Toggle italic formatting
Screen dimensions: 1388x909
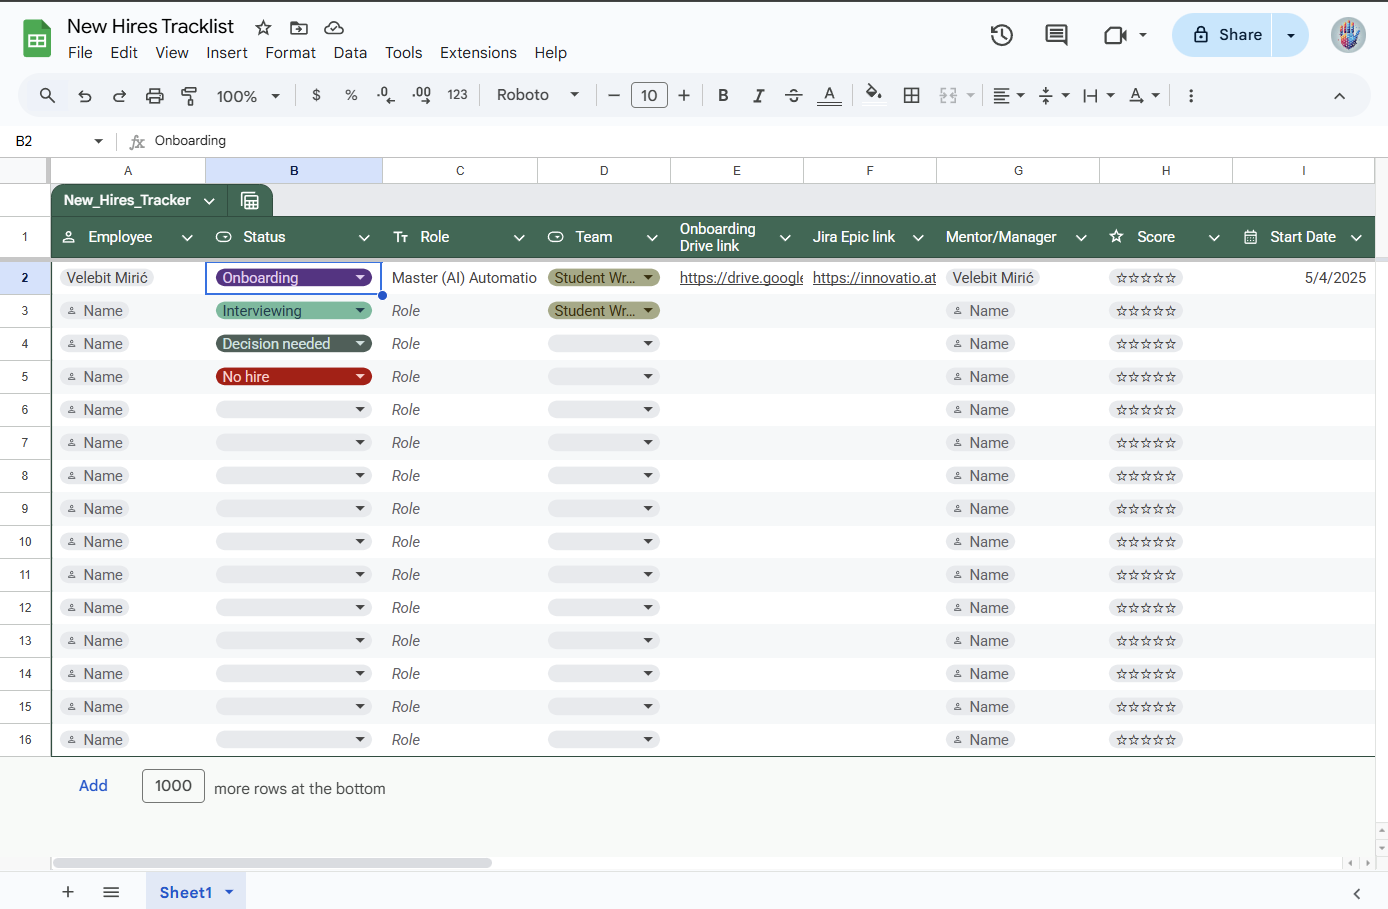(x=758, y=95)
